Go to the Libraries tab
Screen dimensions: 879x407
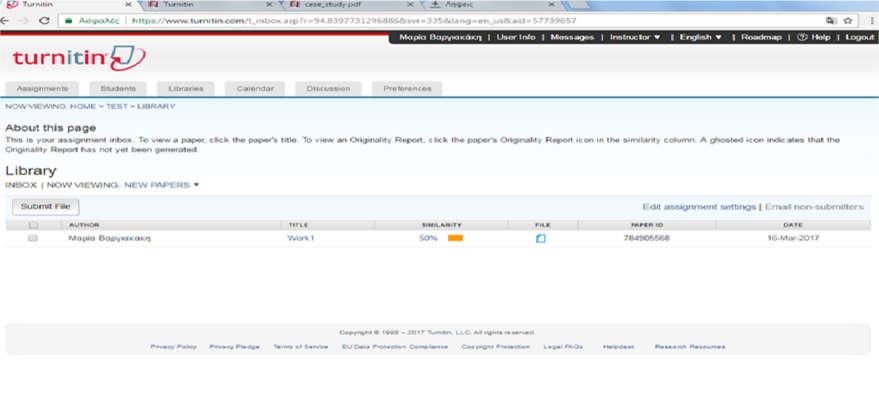coord(186,89)
